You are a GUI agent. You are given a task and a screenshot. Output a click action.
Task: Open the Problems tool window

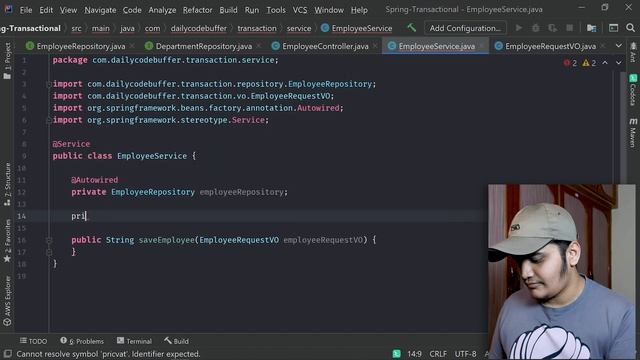[82, 341]
